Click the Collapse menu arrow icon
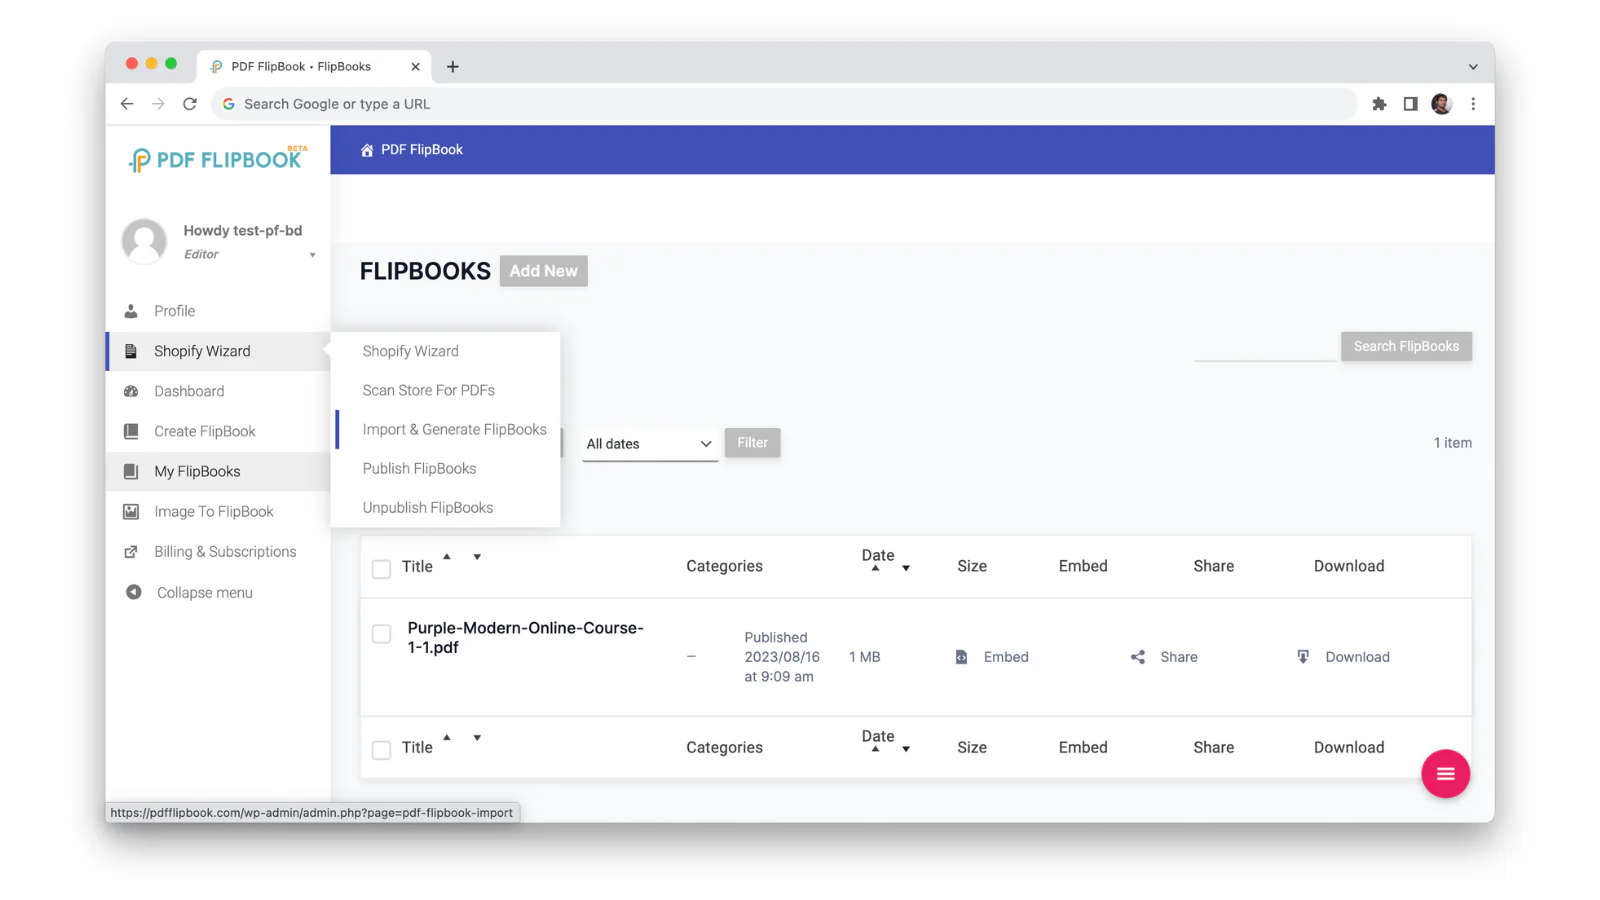 [x=133, y=592]
